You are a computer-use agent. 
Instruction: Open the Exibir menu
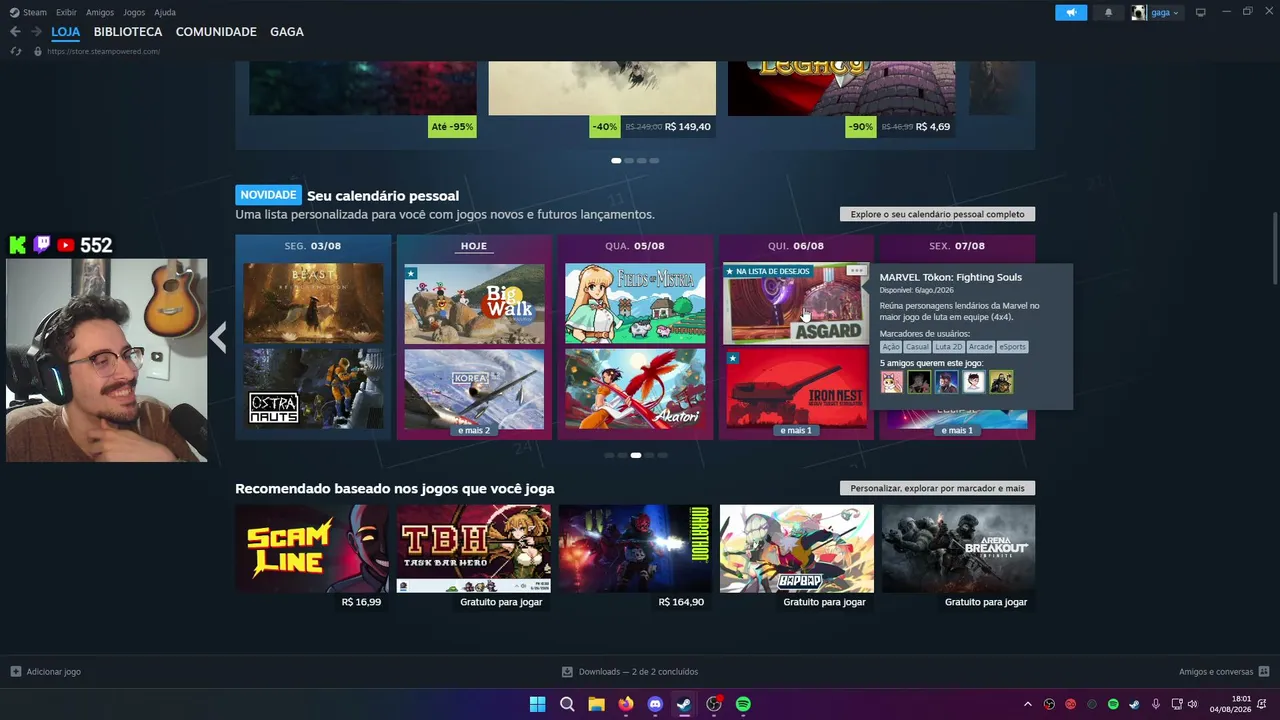pos(66,12)
